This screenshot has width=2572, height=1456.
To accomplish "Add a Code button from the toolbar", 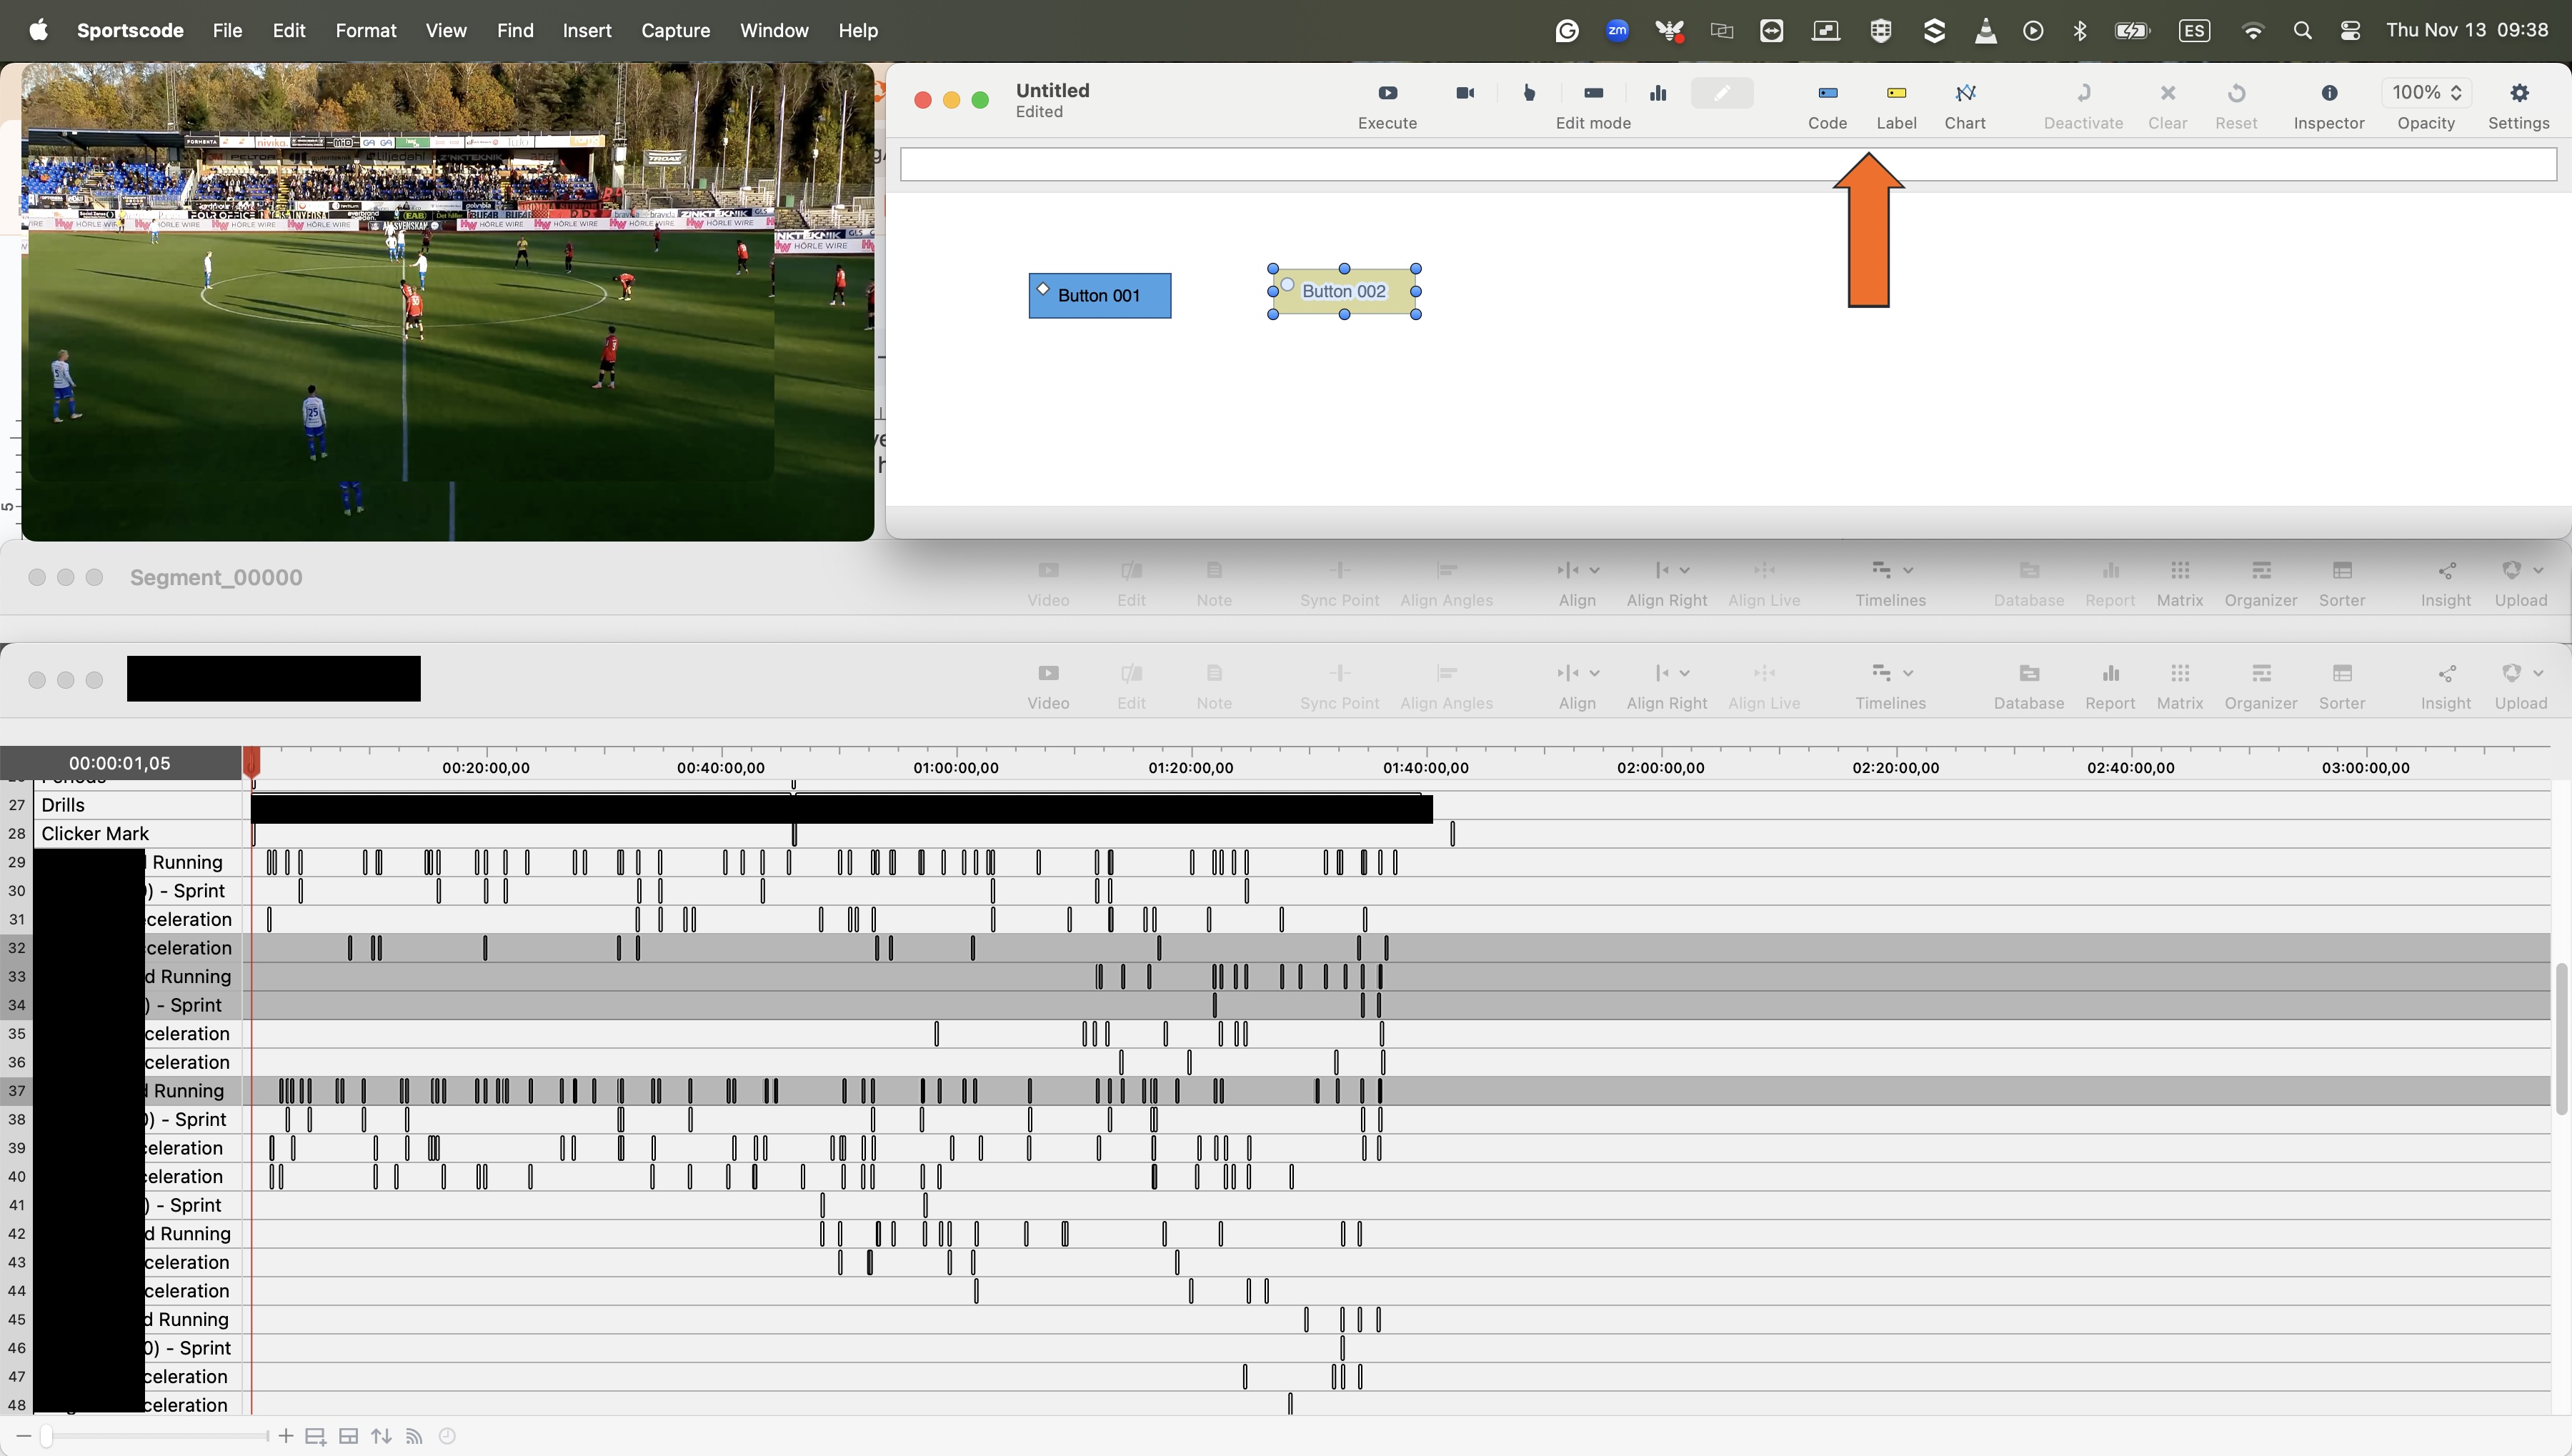I will tap(1827, 93).
